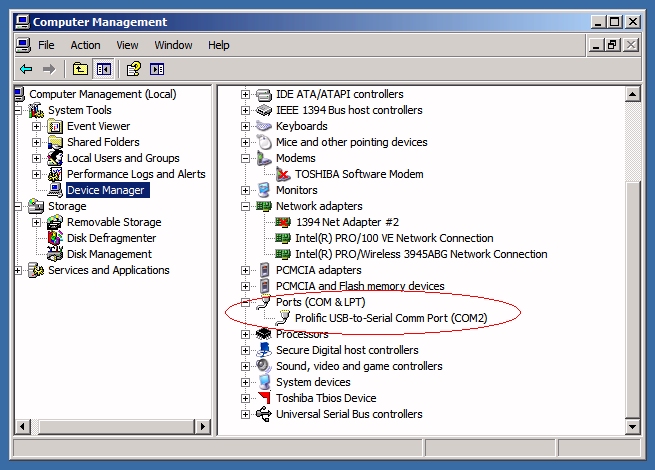The image size is (655, 470).
Task: Expand the Universal Serial Bus controllers category
Action: coord(245,414)
